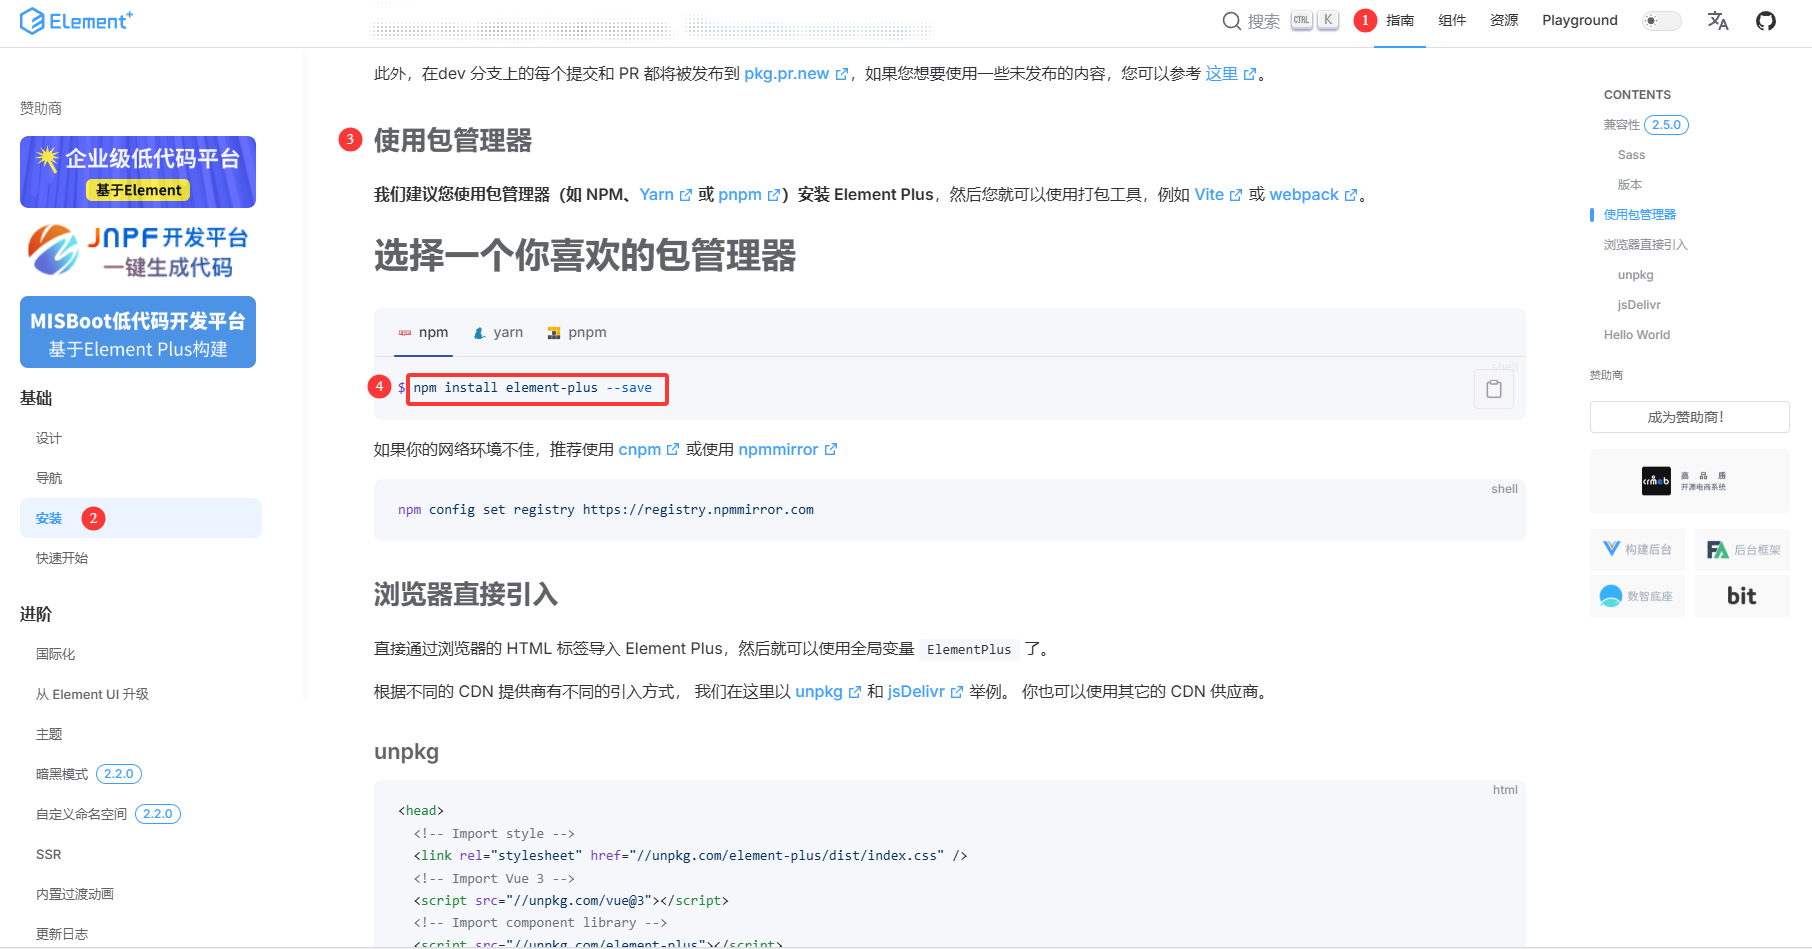Click the 浏览器直接引入 heading
This screenshot has width=1812, height=949.
pos(466,595)
